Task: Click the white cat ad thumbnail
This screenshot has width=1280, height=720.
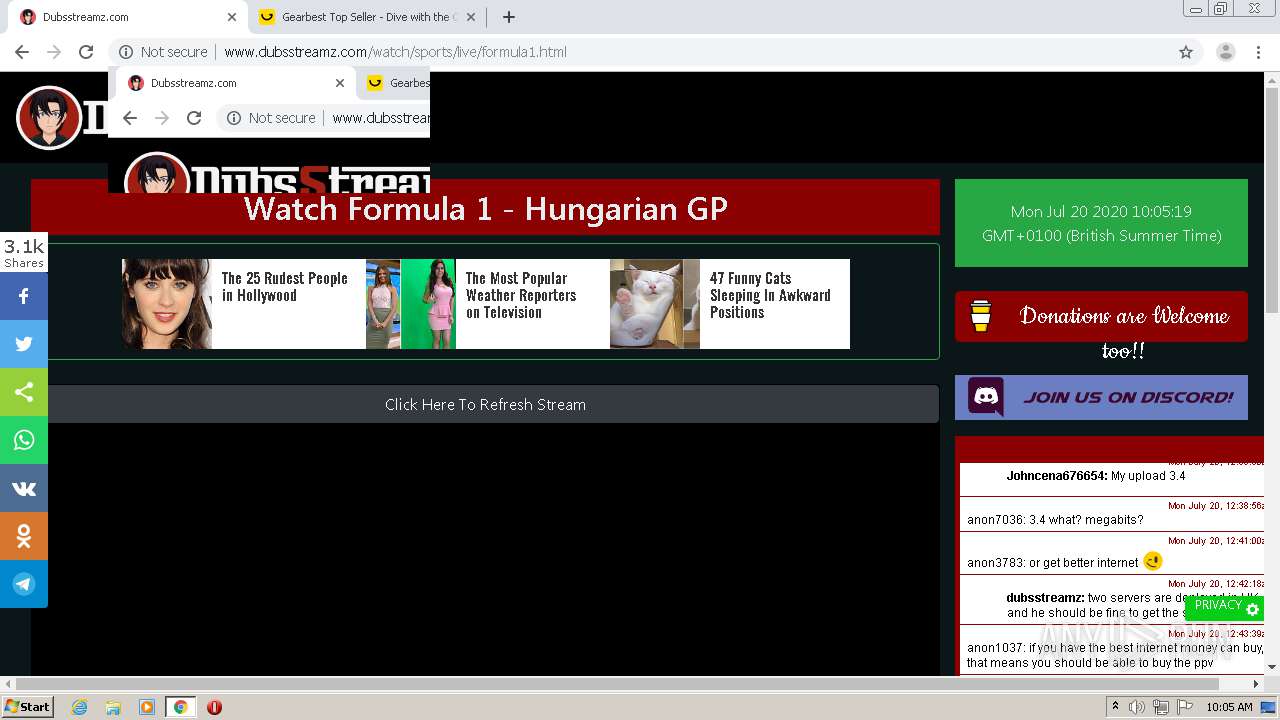Action: click(x=655, y=304)
